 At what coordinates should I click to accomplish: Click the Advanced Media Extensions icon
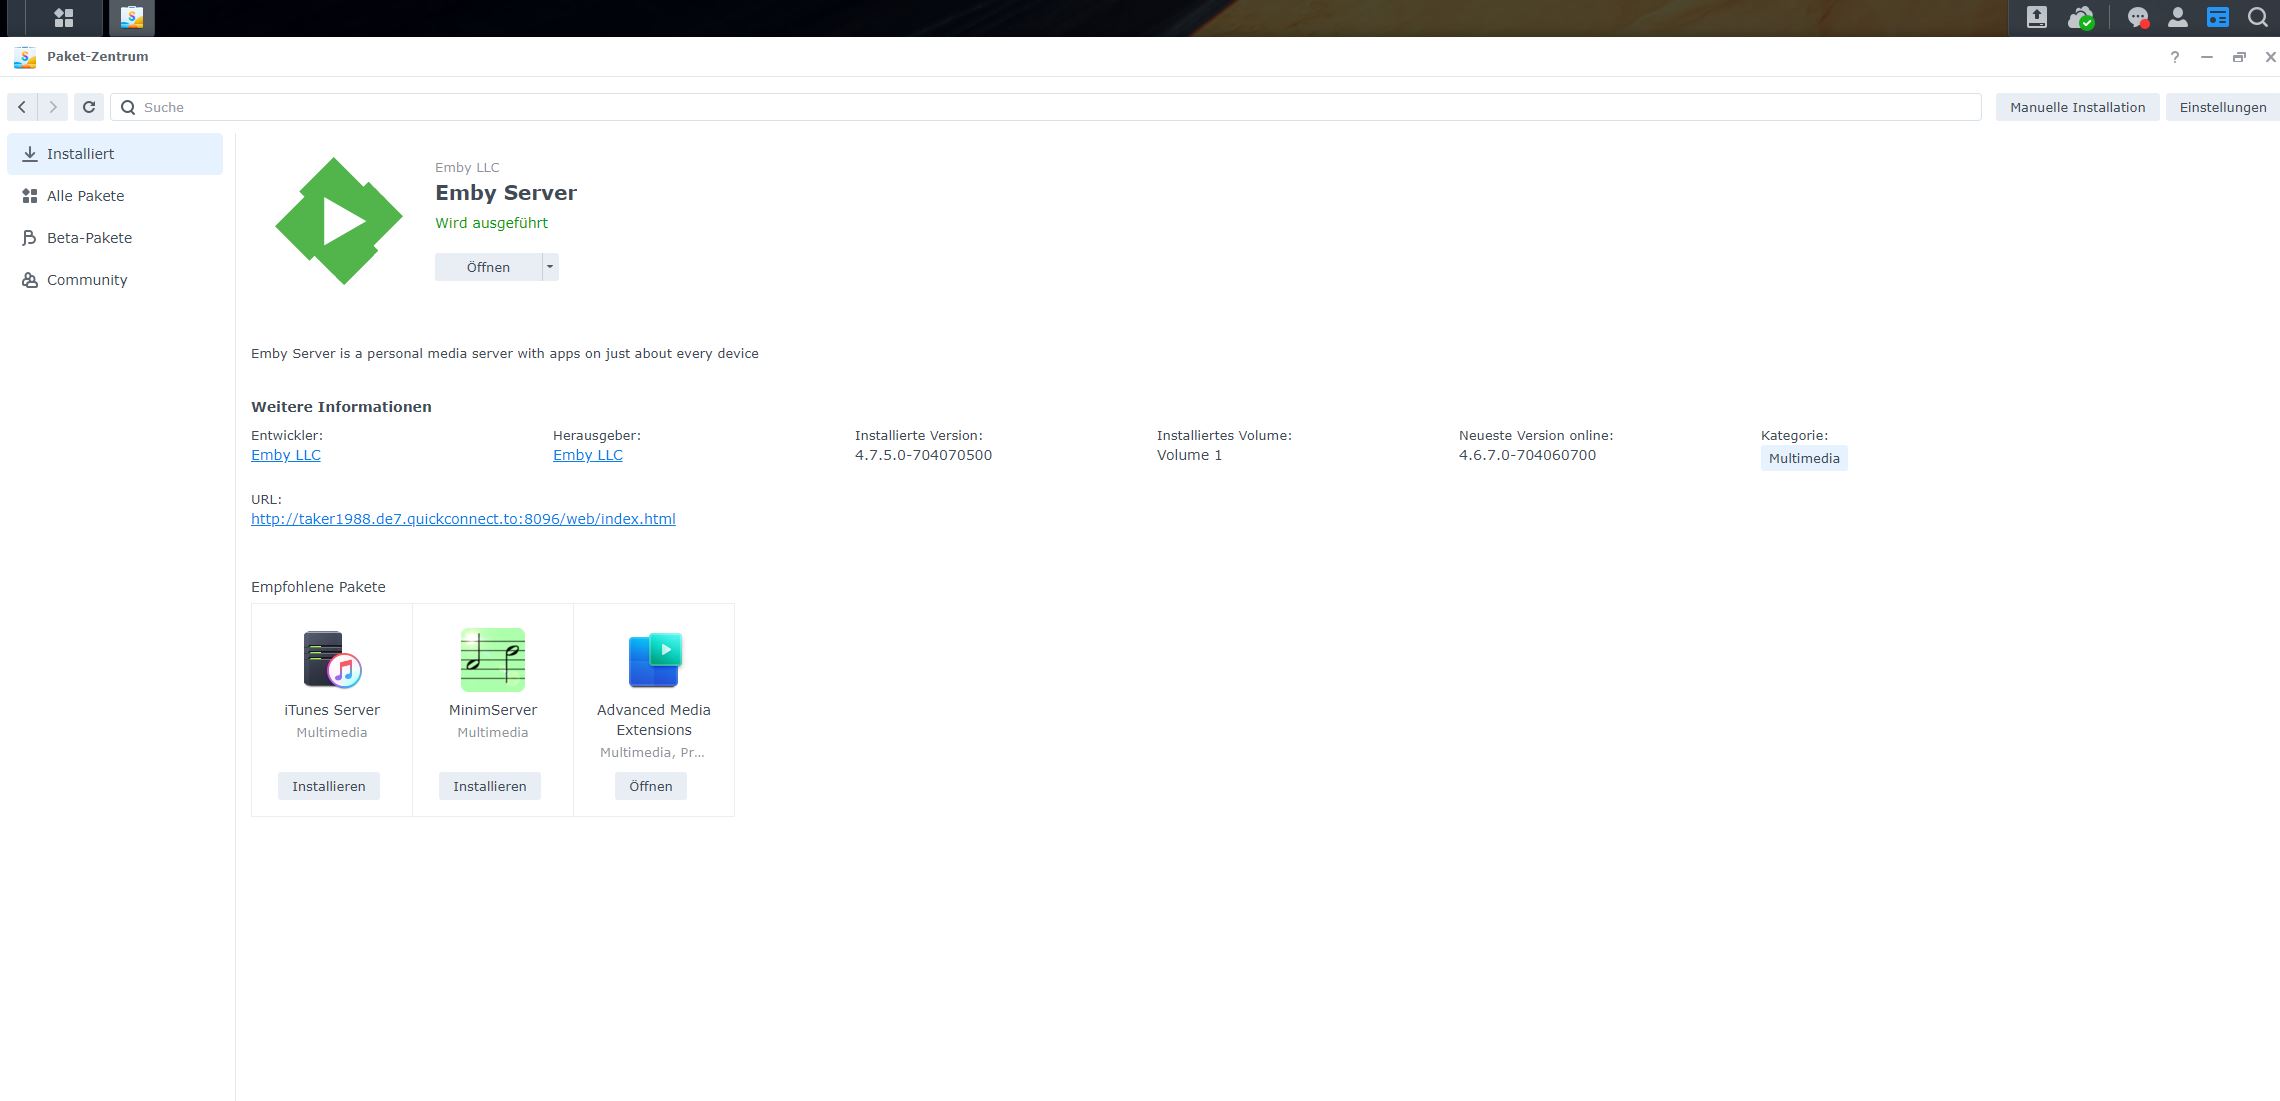click(654, 659)
